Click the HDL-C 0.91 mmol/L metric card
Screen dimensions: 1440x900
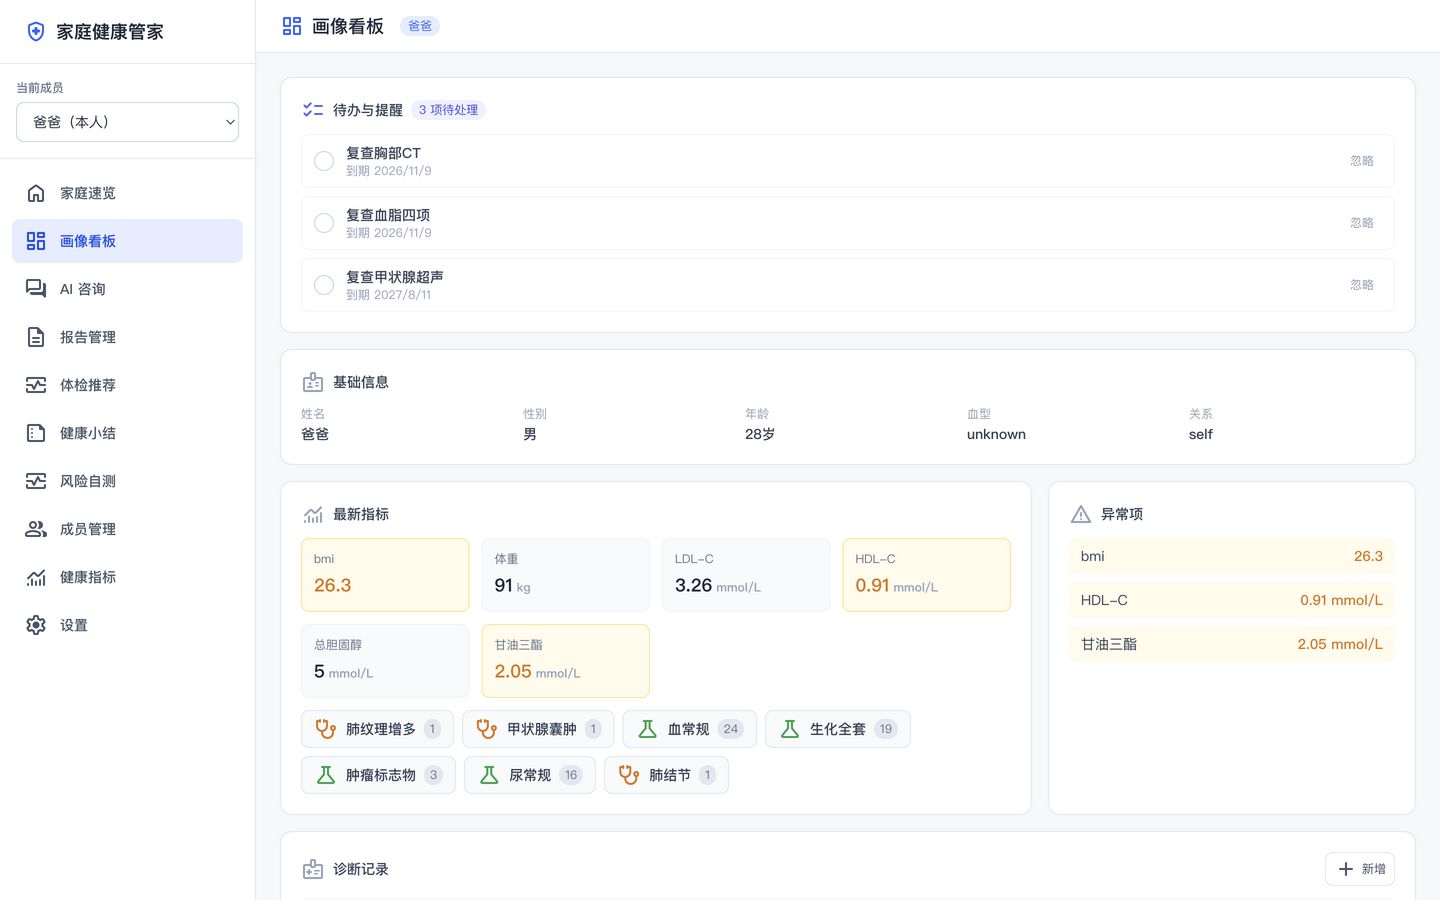click(926, 575)
